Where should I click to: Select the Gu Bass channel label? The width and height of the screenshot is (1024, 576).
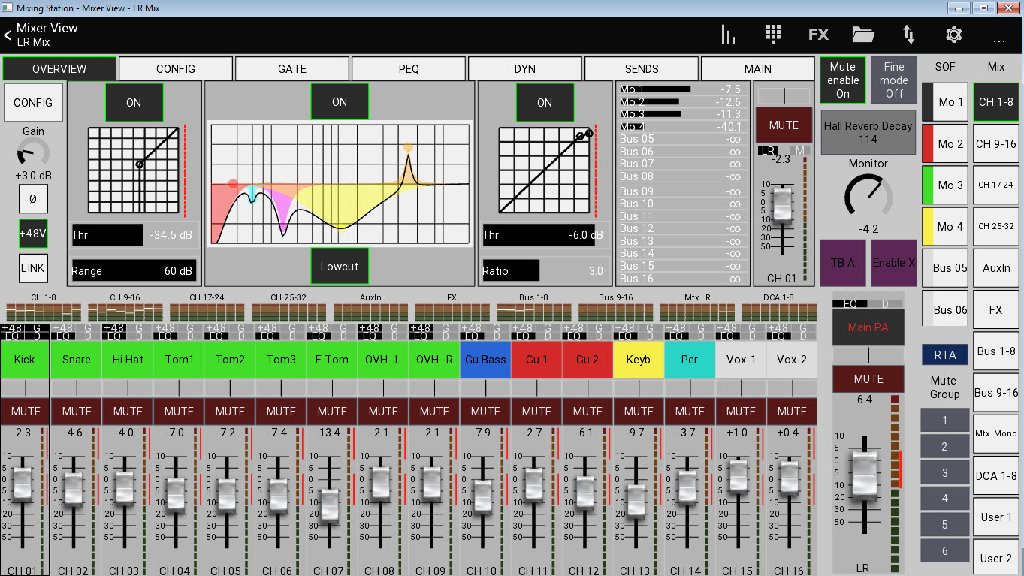(485, 359)
